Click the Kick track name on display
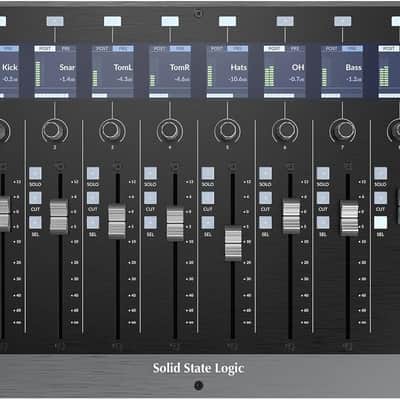Image resolution: width=400 pixels, height=400 pixels. point(10,67)
